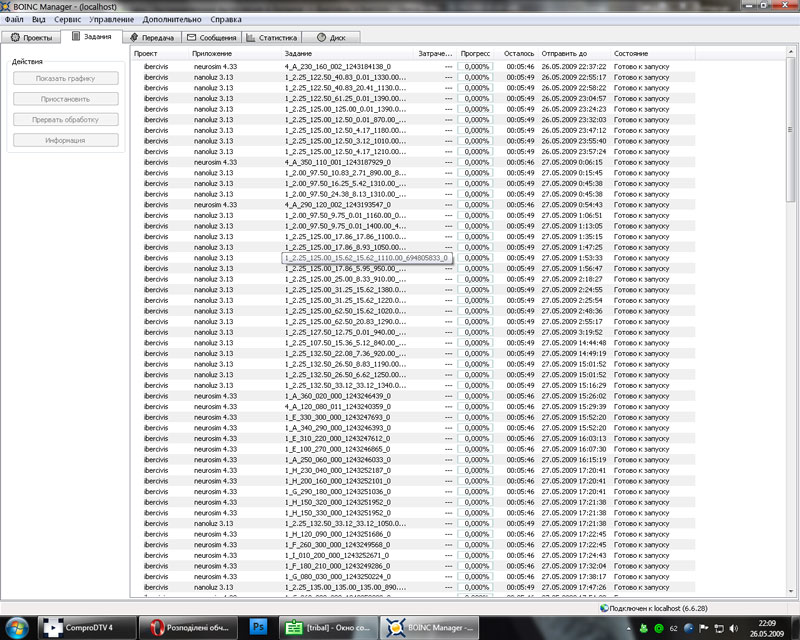Image resolution: width=800 pixels, height=640 pixels.
Task: Sort by the Задание column header
Action: pos(347,53)
